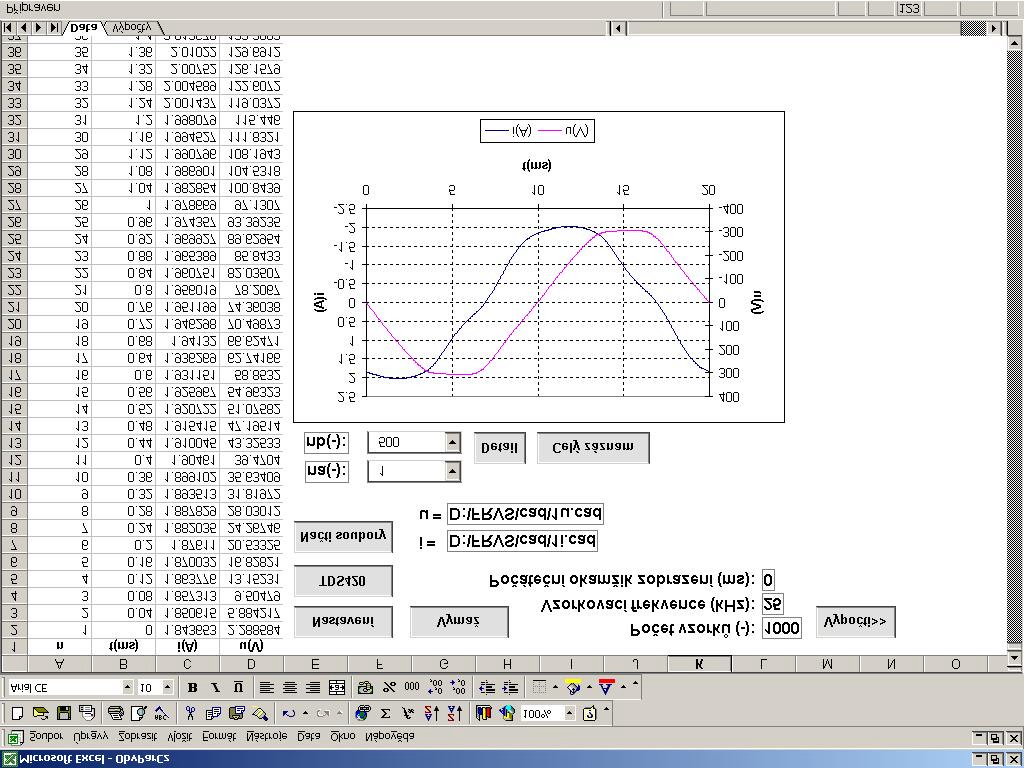Open Print Preview from the toolbar
The image size is (1024, 768).
138,713
